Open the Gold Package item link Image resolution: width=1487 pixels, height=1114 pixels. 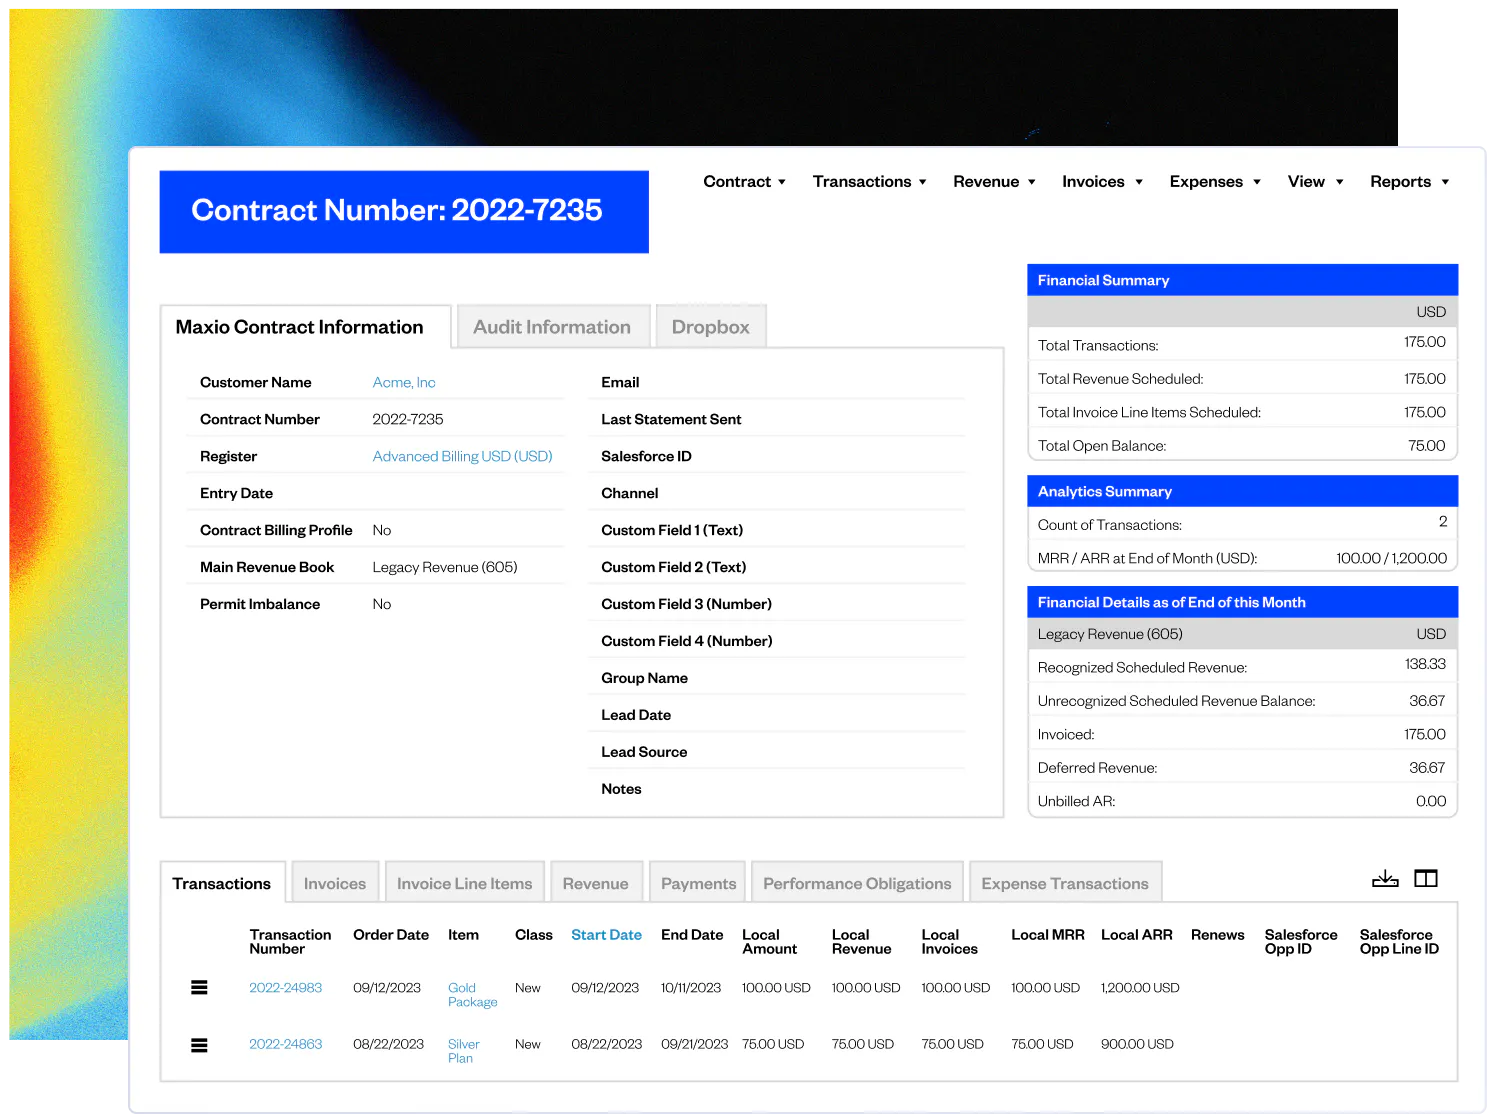(472, 995)
